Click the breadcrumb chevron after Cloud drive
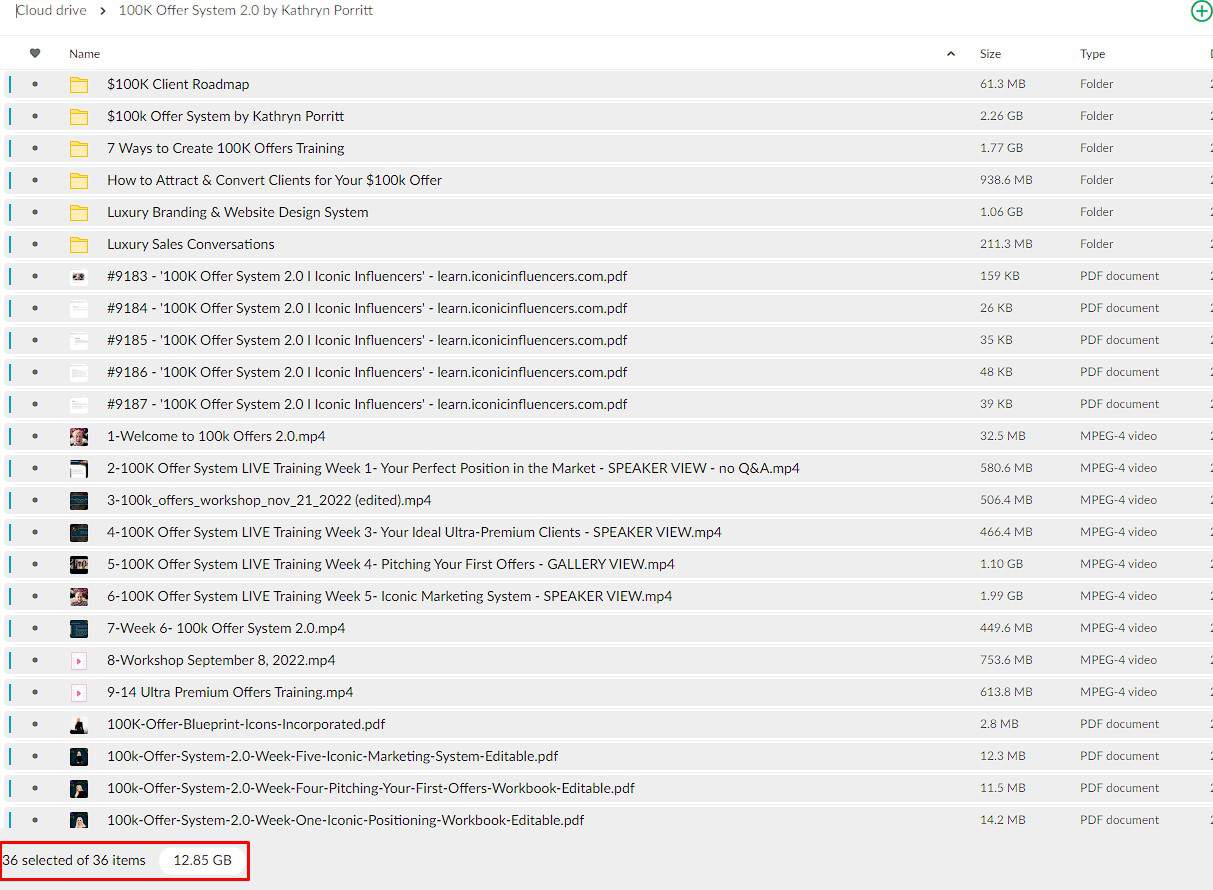Image resolution: width=1213 pixels, height=890 pixels. click(102, 11)
